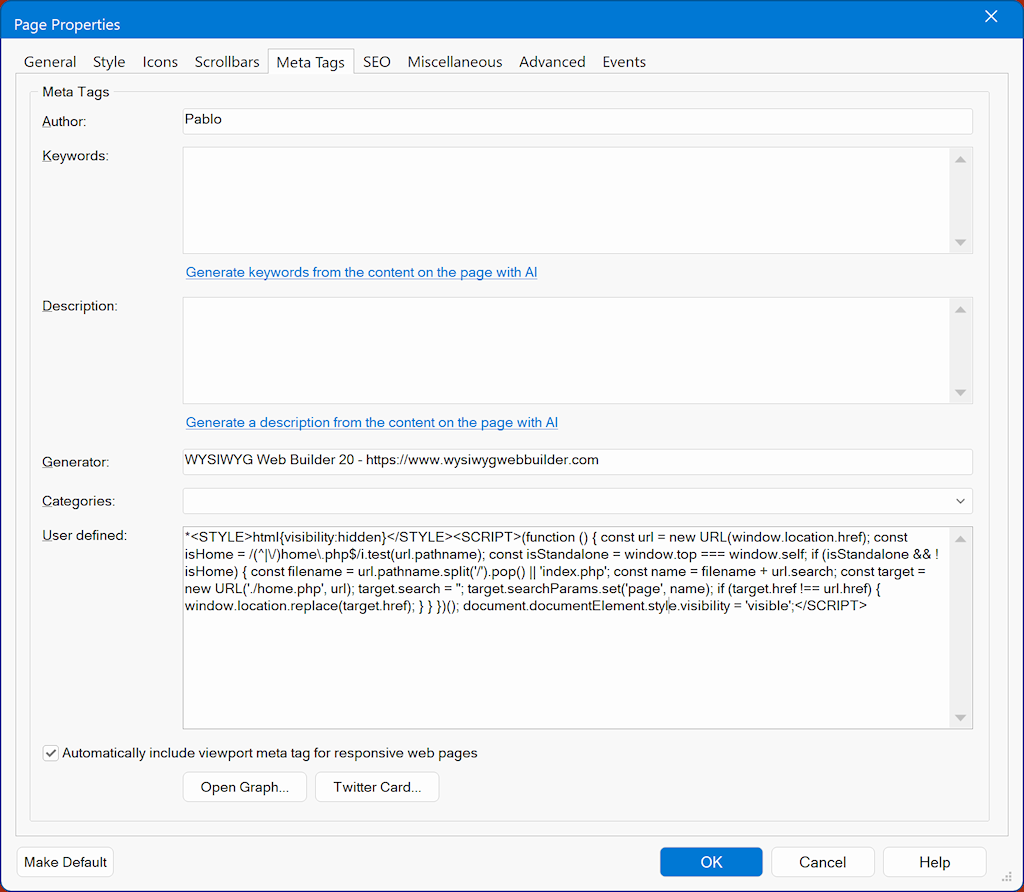Go to the Scrollbars tab
The width and height of the screenshot is (1024, 892).
click(227, 62)
